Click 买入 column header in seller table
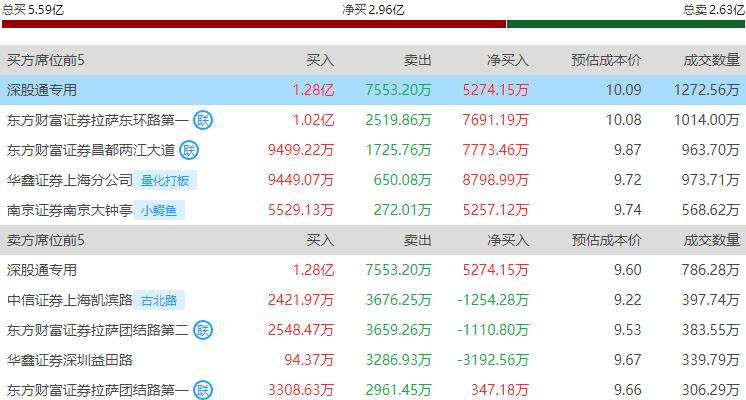 [320, 240]
